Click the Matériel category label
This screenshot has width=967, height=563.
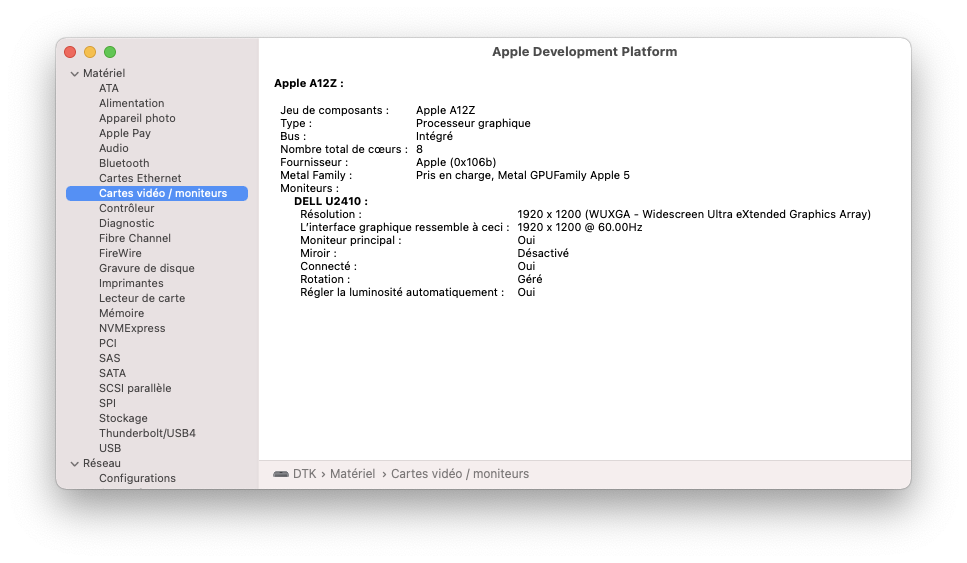104,73
